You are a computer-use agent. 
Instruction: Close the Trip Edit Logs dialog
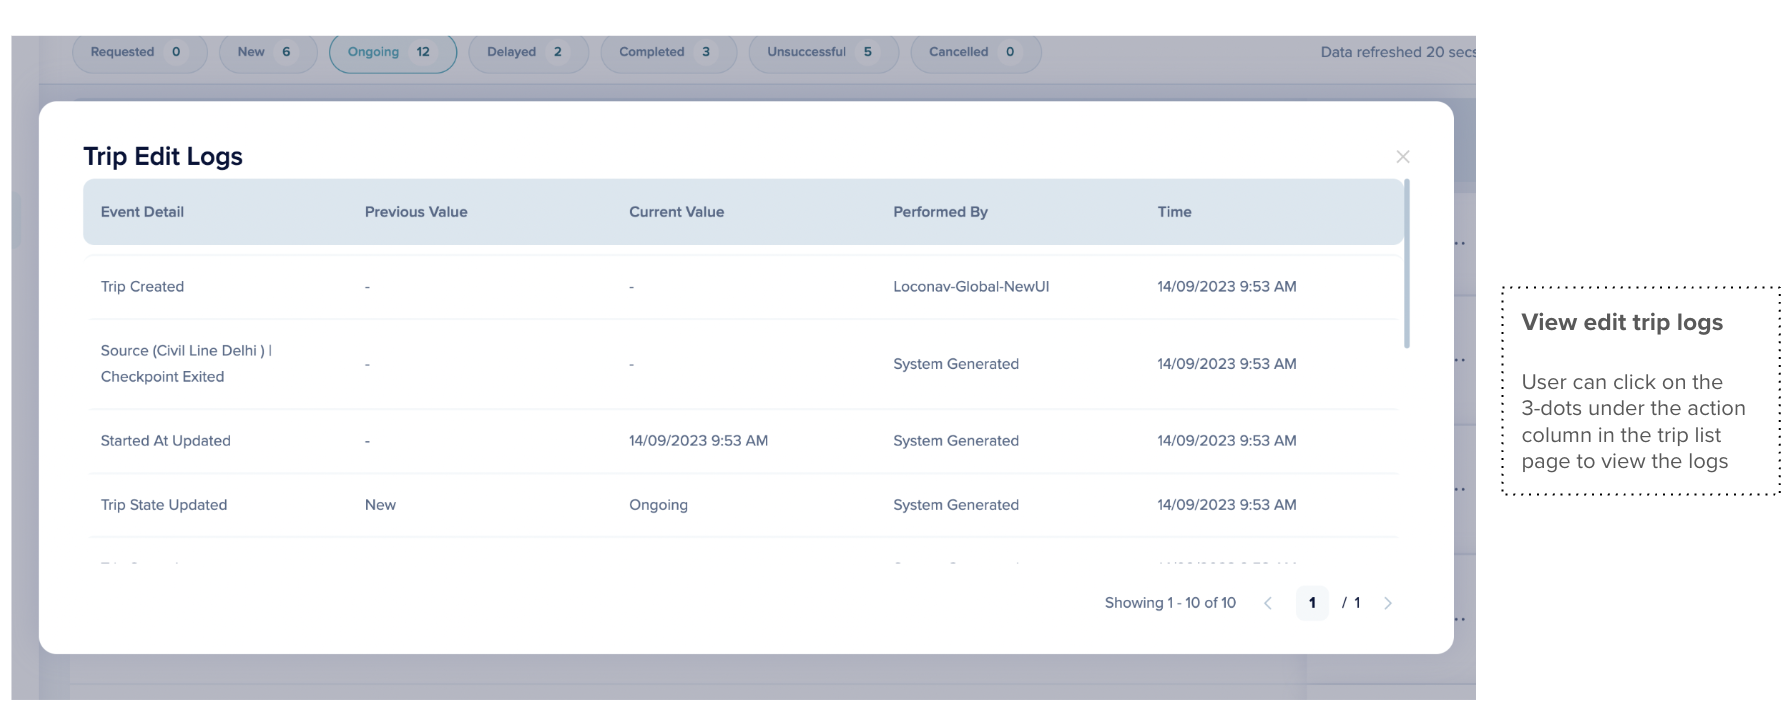pos(1402,157)
